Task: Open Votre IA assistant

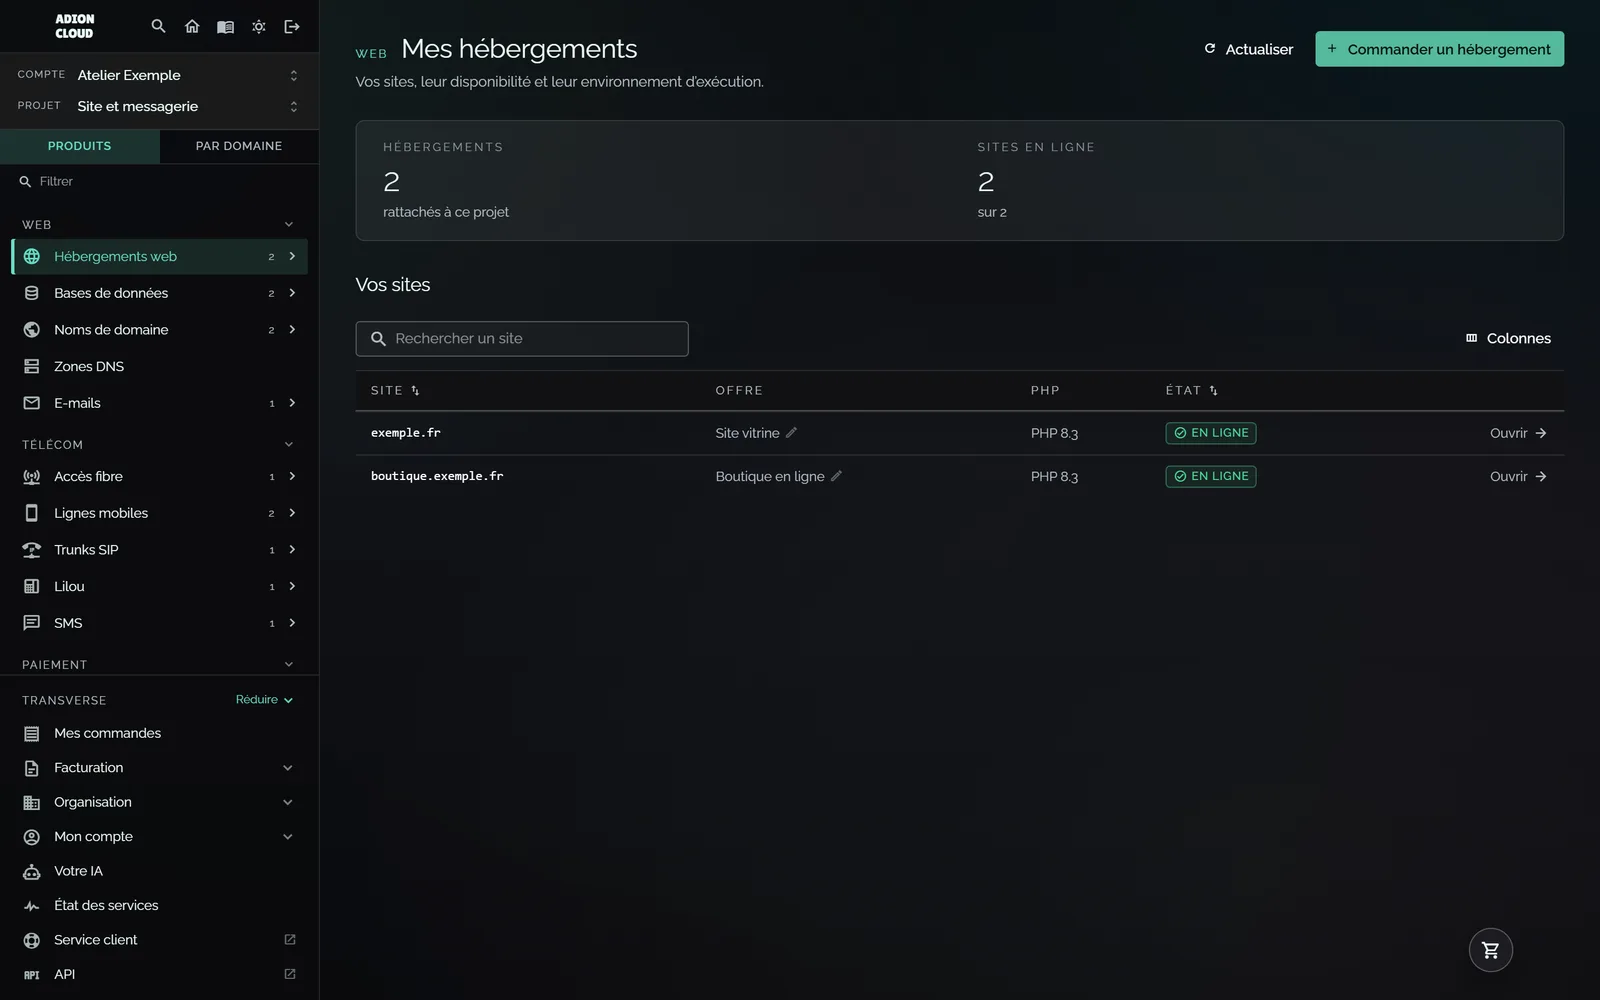Action: [x=160, y=871]
